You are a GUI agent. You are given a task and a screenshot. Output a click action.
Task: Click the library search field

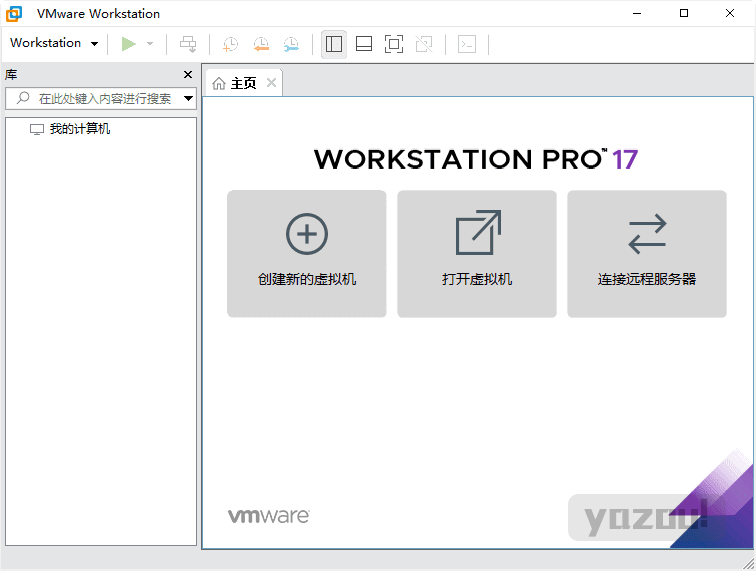(101, 98)
